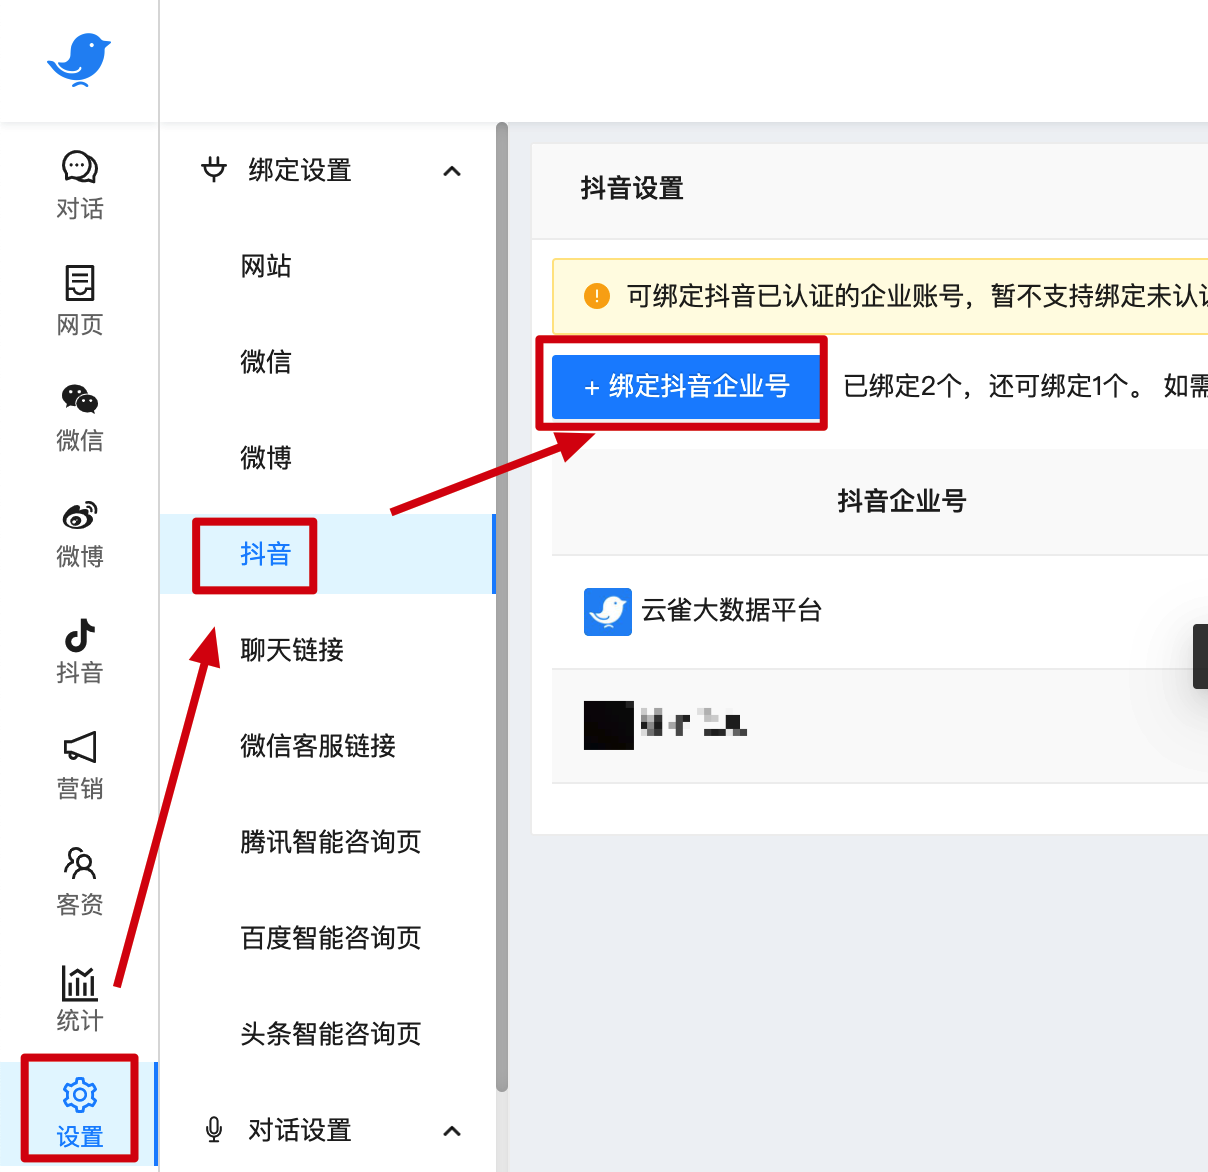This screenshot has height=1172, width=1208.
Task: Open the 对话 chat icon in sidebar
Action: pyautogui.click(x=80, y=168)
